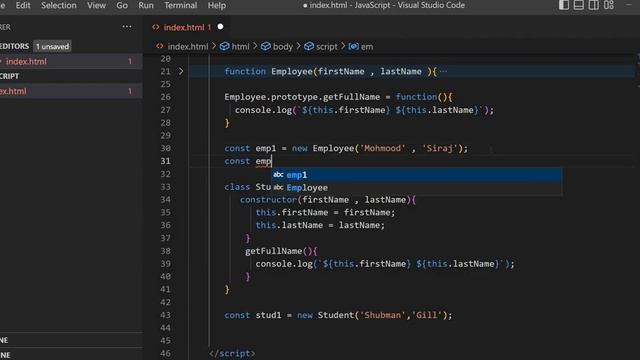
Task: Click 'getFullName' method on line 38
Action: 273,251
